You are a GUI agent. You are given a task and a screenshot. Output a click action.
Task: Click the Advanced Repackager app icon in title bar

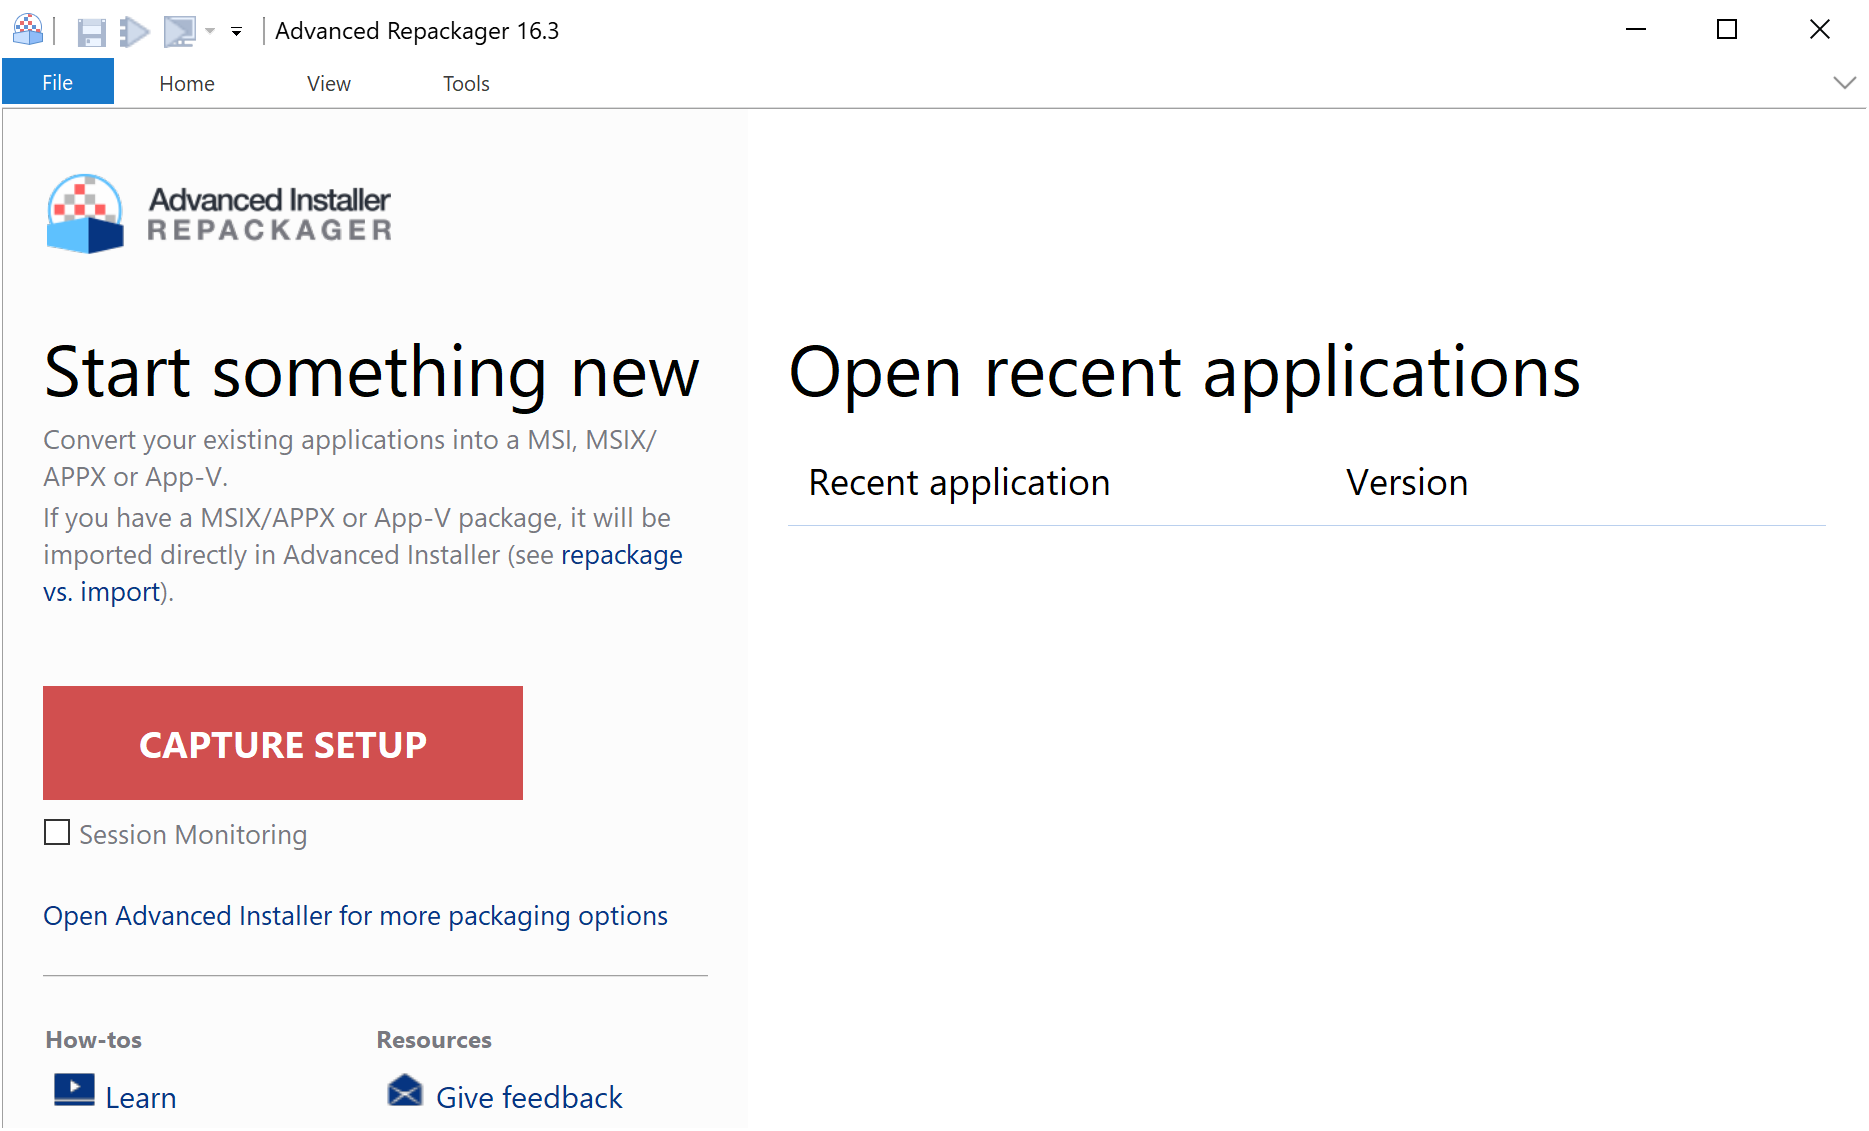pos(28,30)
